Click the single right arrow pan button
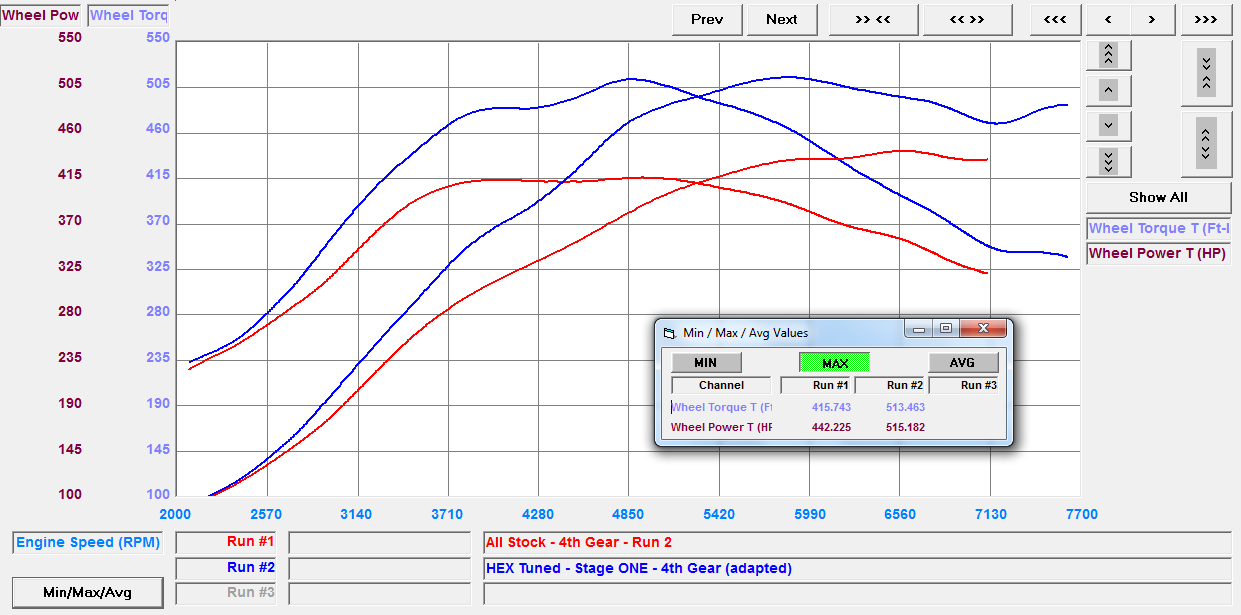Image resolution: width=1241 pixels, height=615 pixels. point(1152,19)
